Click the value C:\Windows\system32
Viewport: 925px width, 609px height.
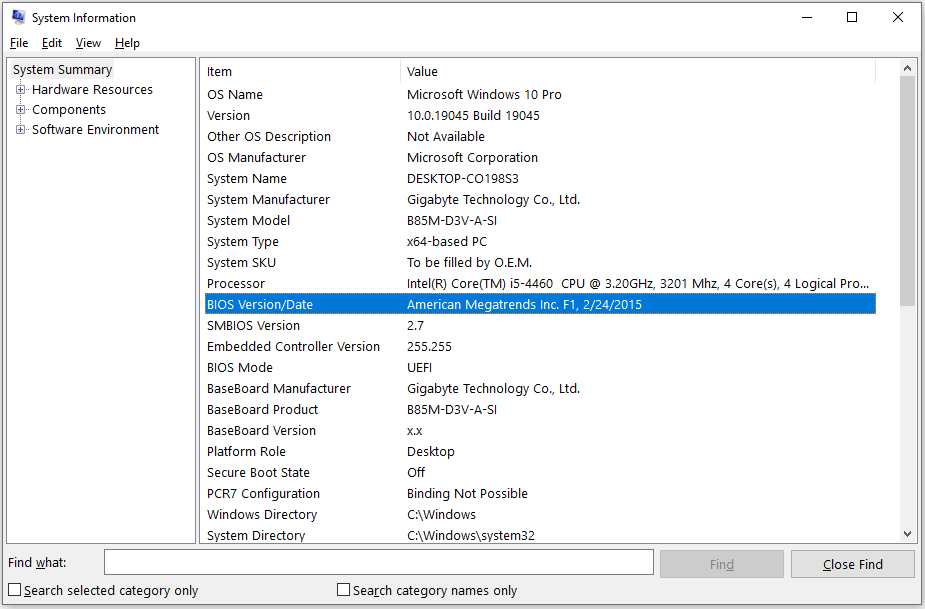tap(471, 535)
